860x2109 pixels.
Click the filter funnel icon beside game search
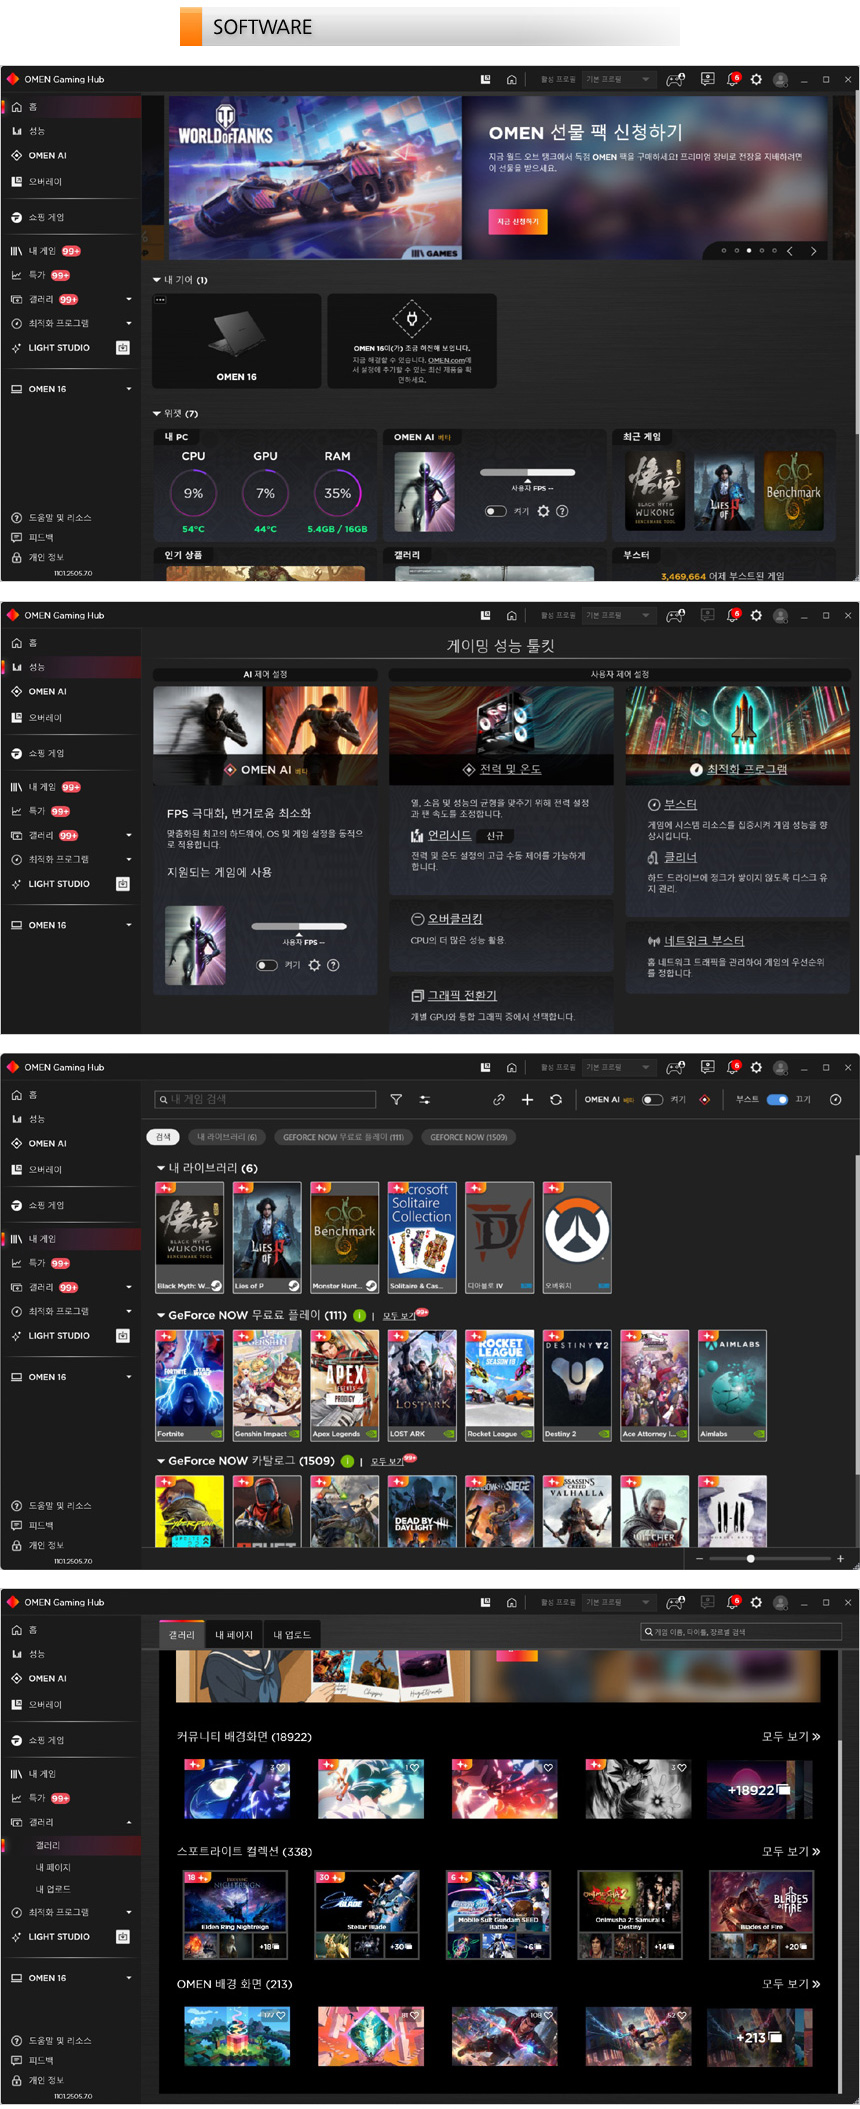point(396,1099)
